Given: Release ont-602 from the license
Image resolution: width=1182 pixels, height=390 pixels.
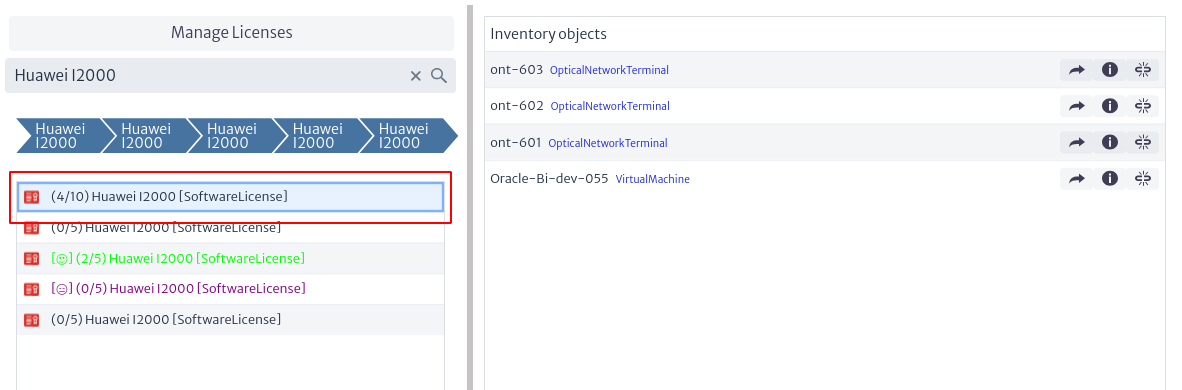Looking at the screenshot, I should click(1143, 106).
